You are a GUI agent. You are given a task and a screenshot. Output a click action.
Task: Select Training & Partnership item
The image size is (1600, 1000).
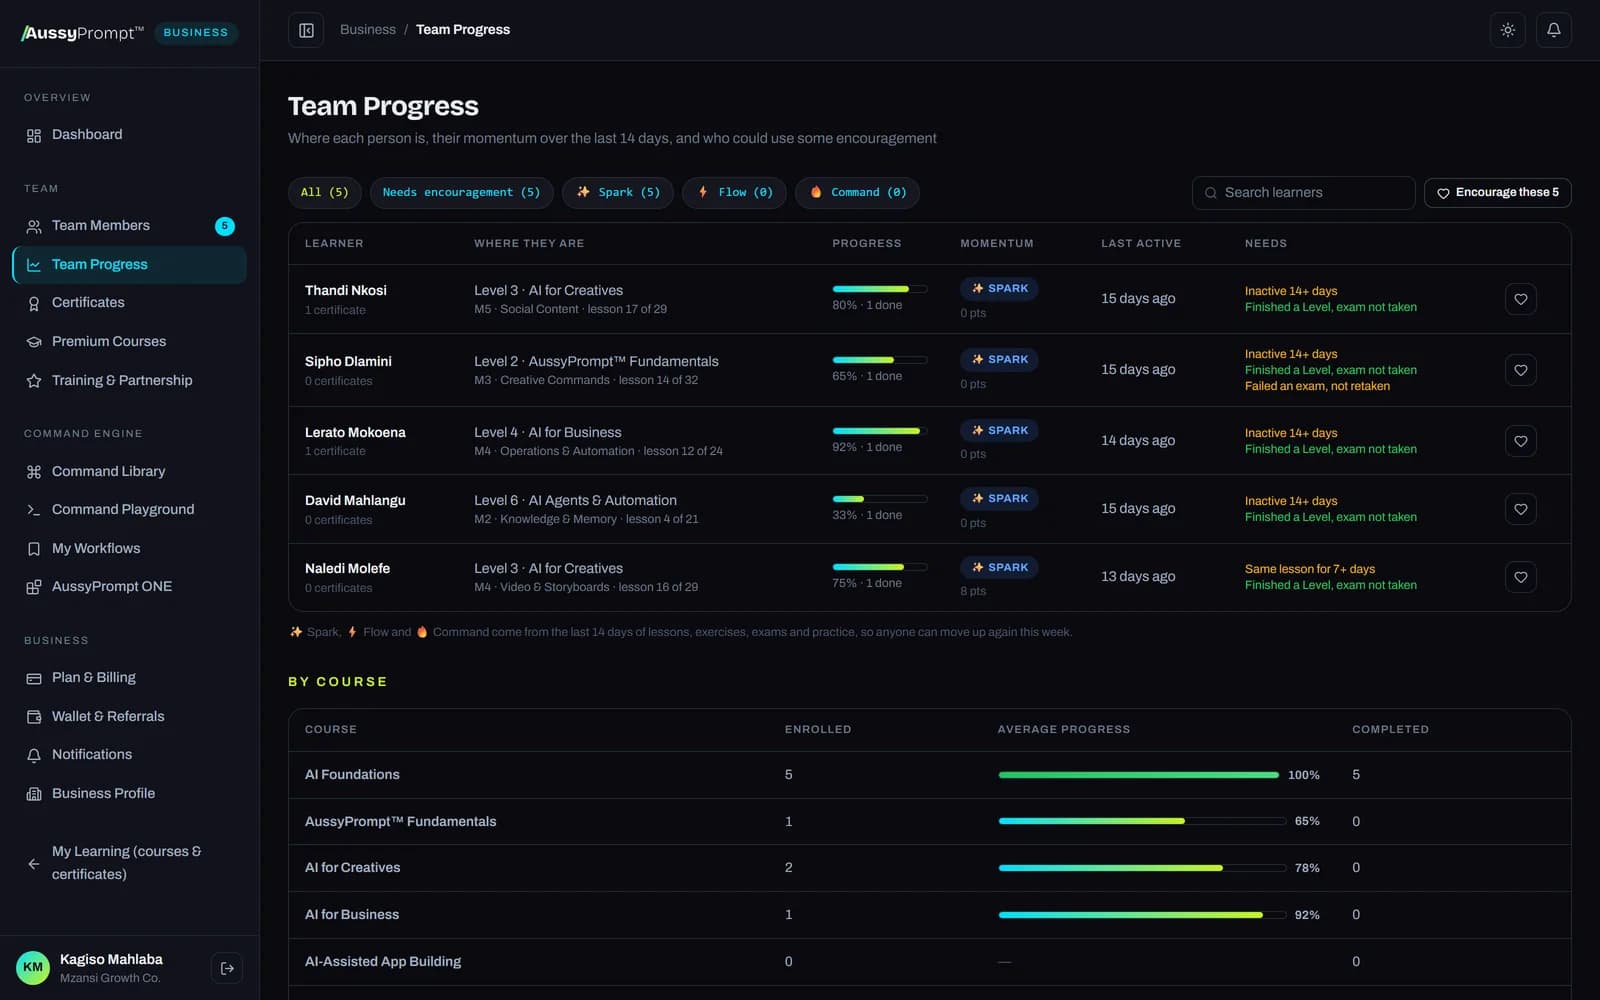click(129, 381)
